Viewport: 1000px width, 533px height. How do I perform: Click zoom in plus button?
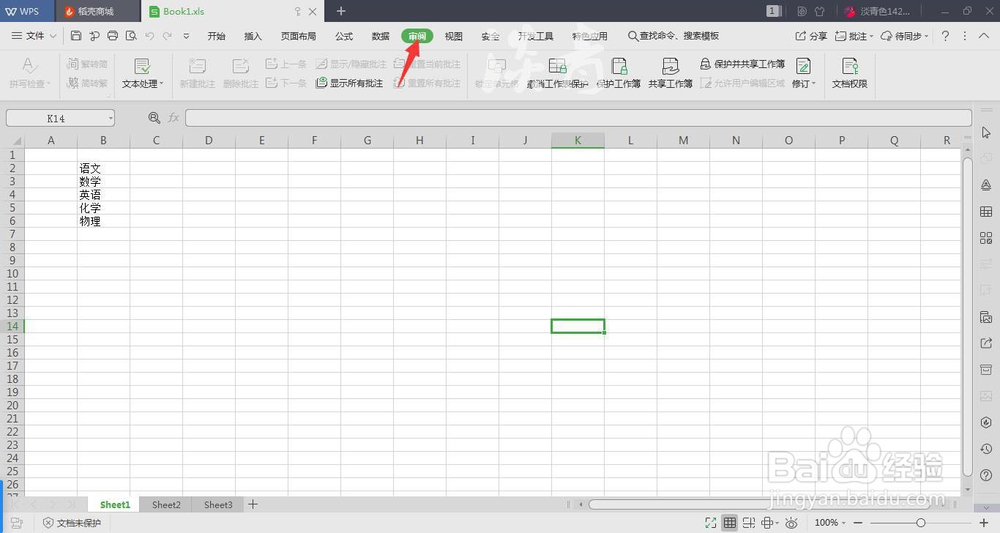click(x=984, y=523)
